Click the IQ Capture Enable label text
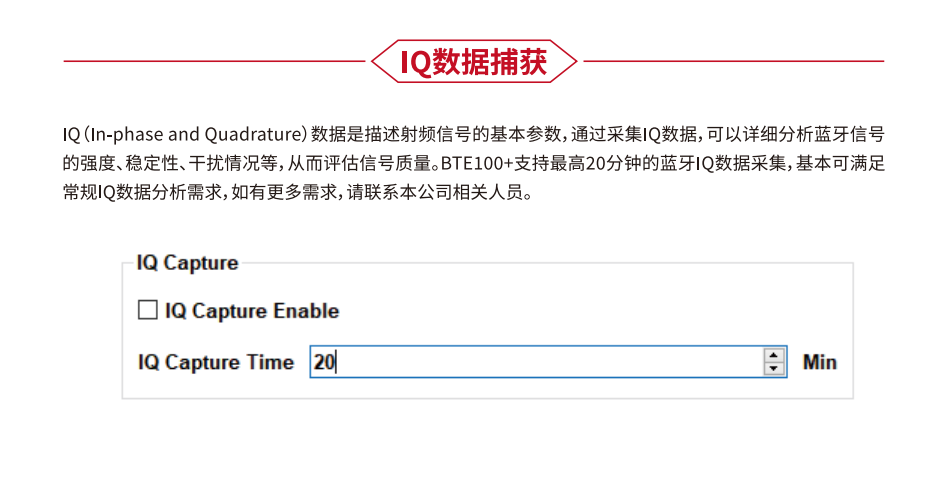This screenshot has width=951, height=504. [x=252, y=311]
